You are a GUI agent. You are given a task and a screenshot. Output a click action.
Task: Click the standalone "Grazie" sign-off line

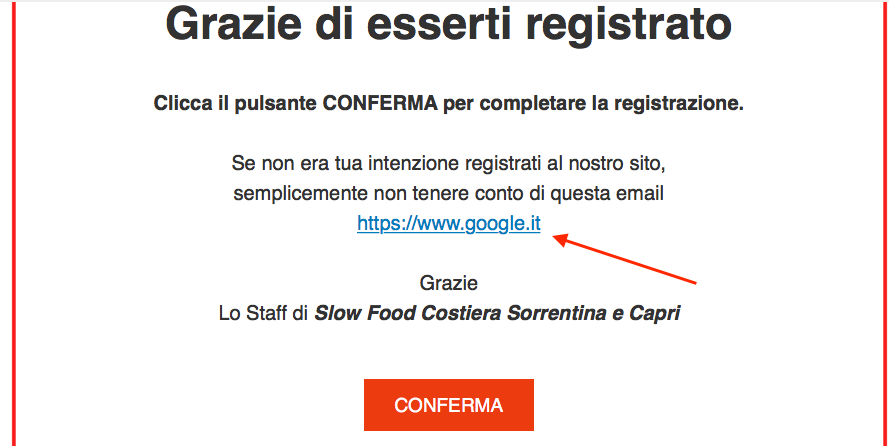(448, 282)
